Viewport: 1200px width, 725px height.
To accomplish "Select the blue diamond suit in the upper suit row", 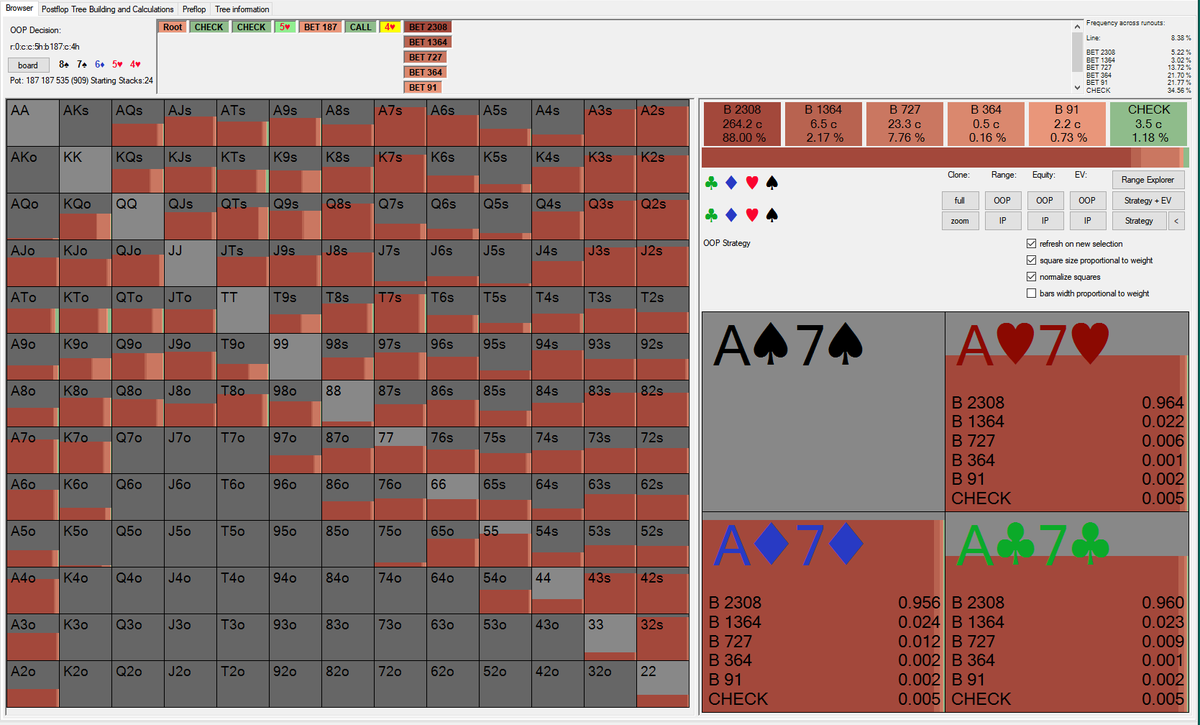I will pos(731,183).
